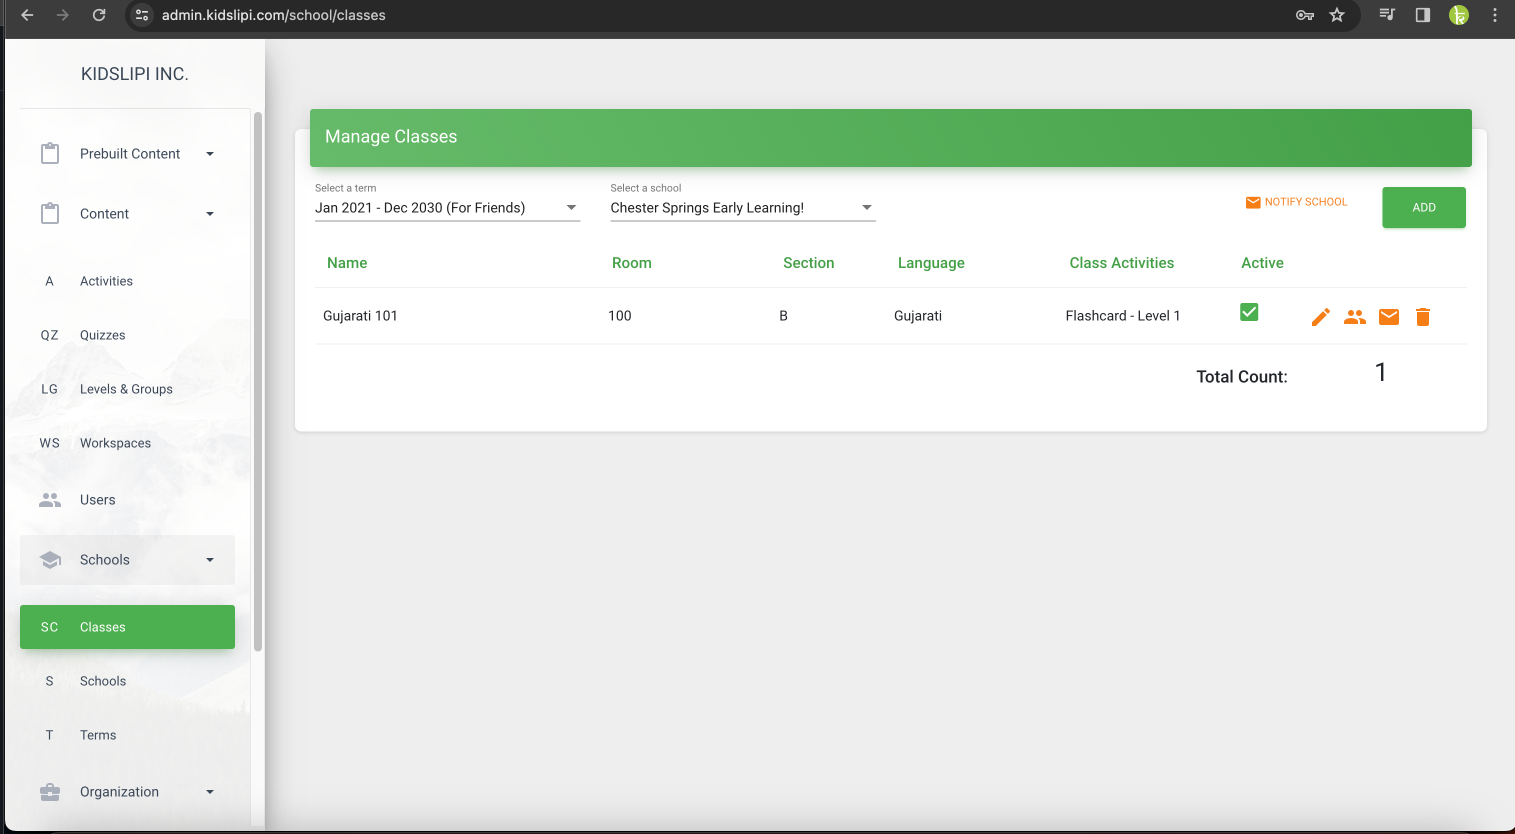The image size is (1515, 834).
Task: Open the students group icon for Gujarati 101
Action: tap(1354, 317)
